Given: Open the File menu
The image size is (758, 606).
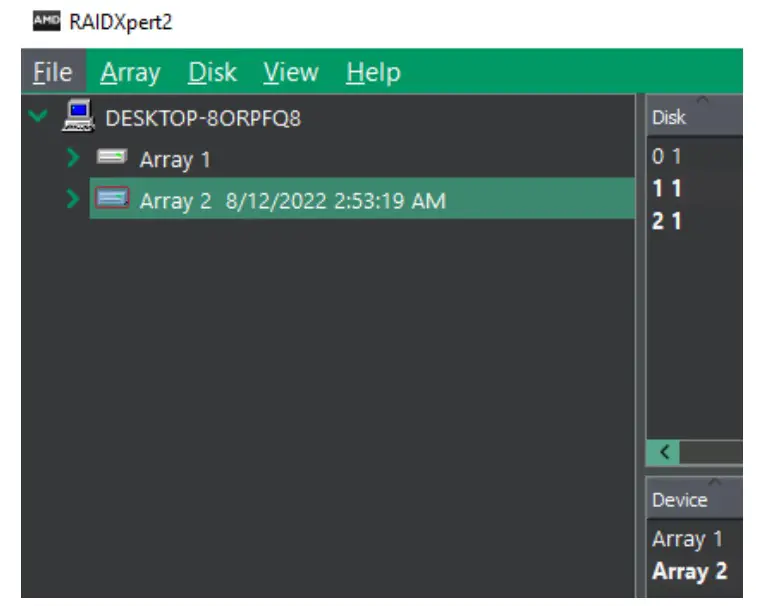Looking at the screenshot, I should 52,73.
